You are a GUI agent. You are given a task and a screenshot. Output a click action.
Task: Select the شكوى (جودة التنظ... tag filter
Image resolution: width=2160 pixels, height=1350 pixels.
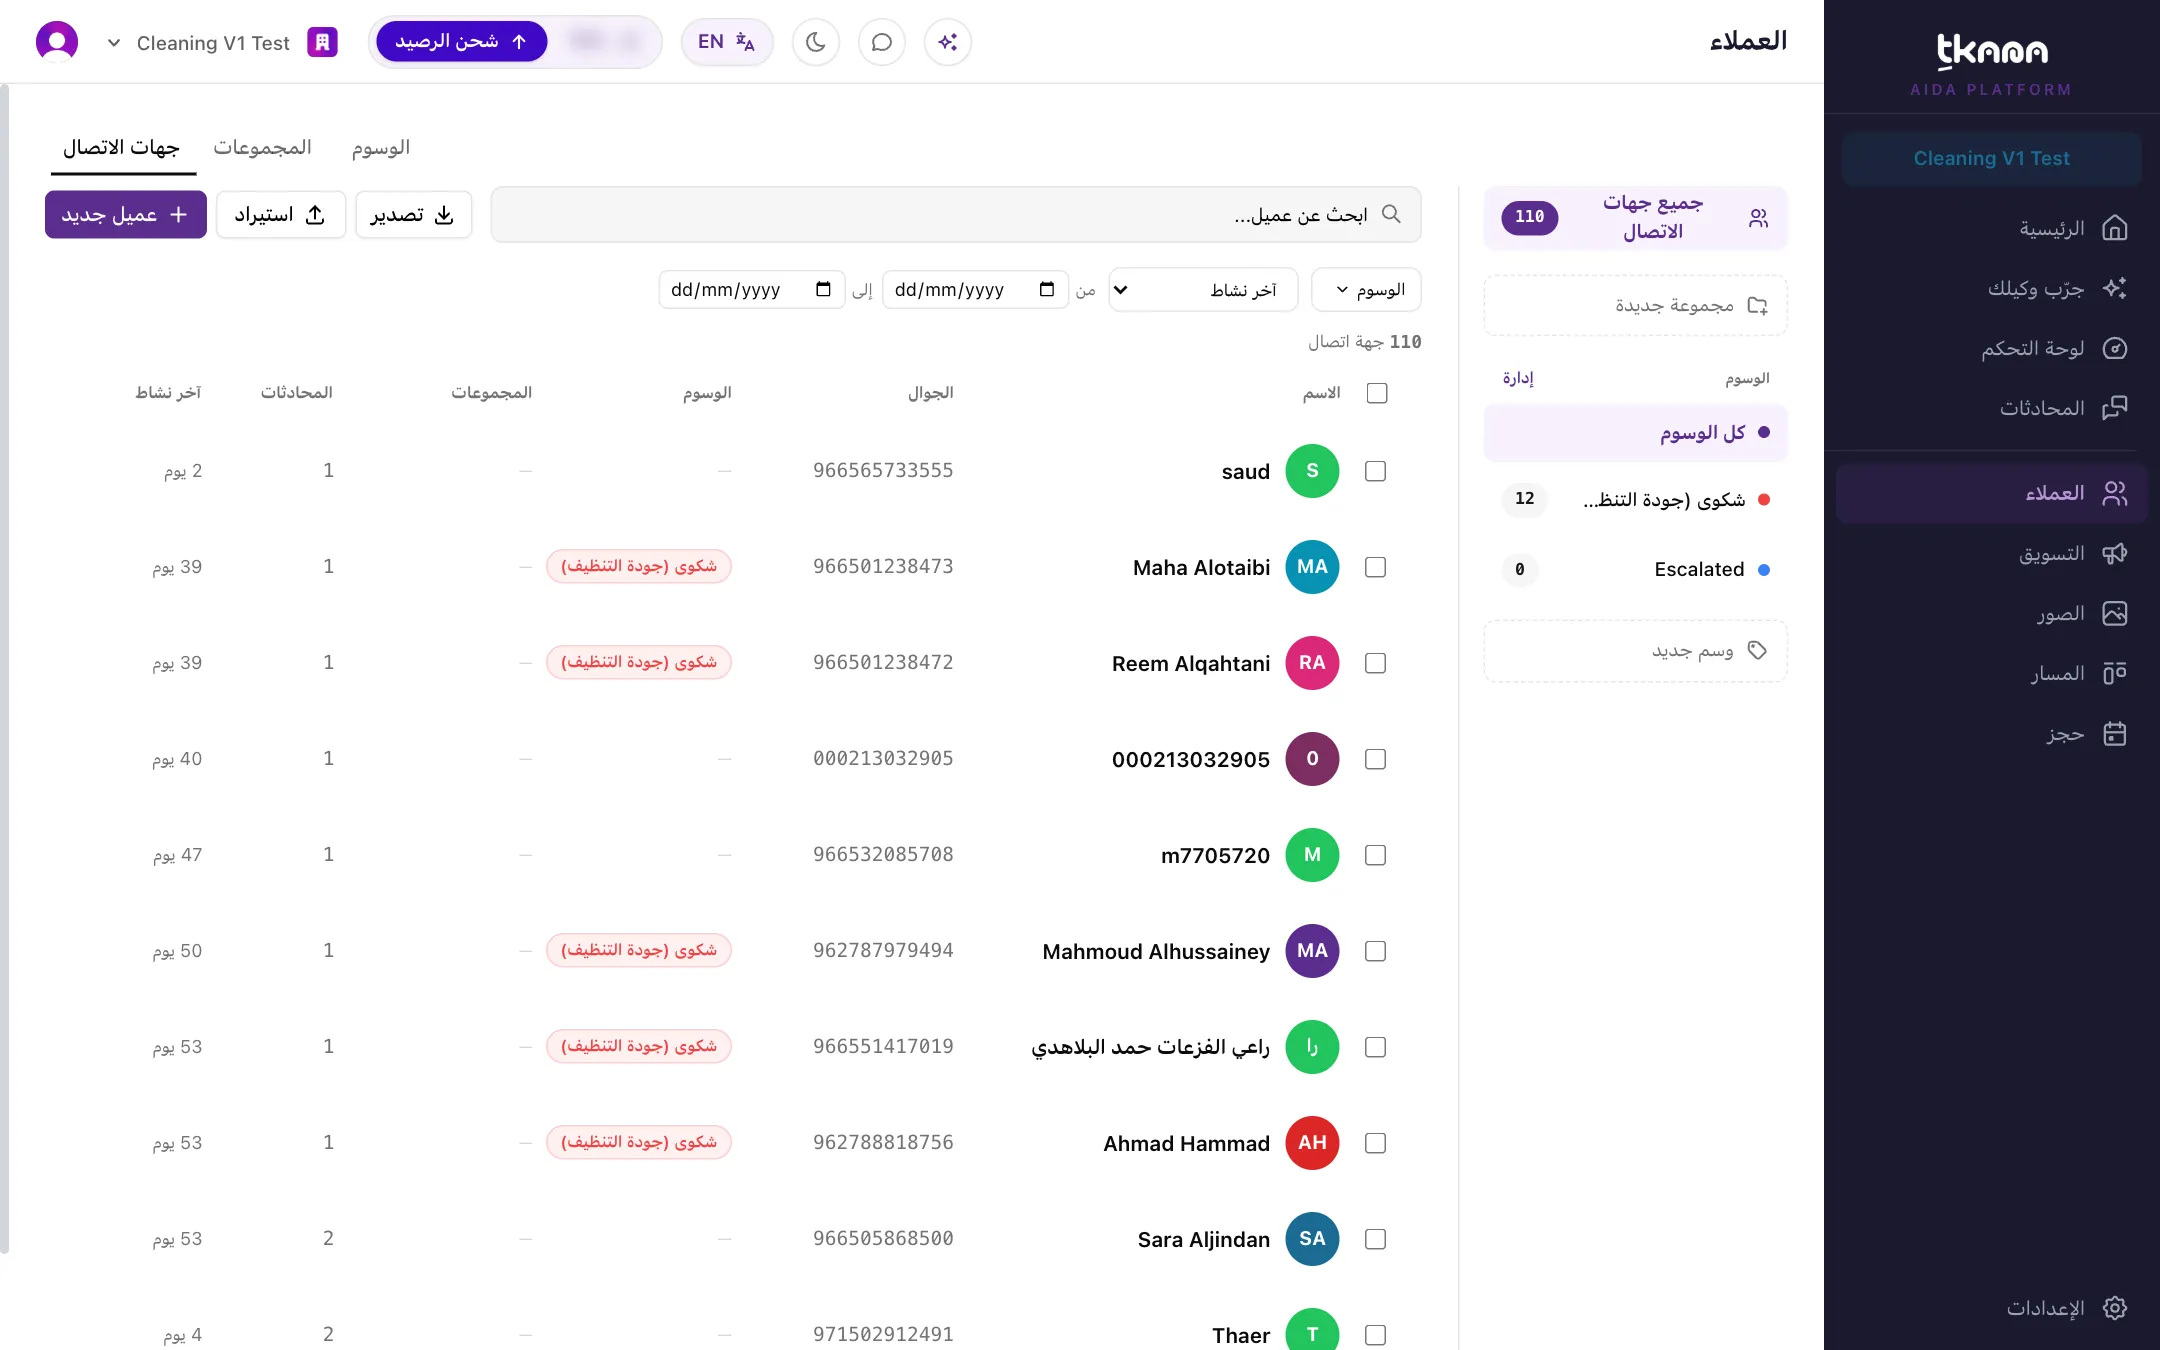click(x=1635, y=500)
